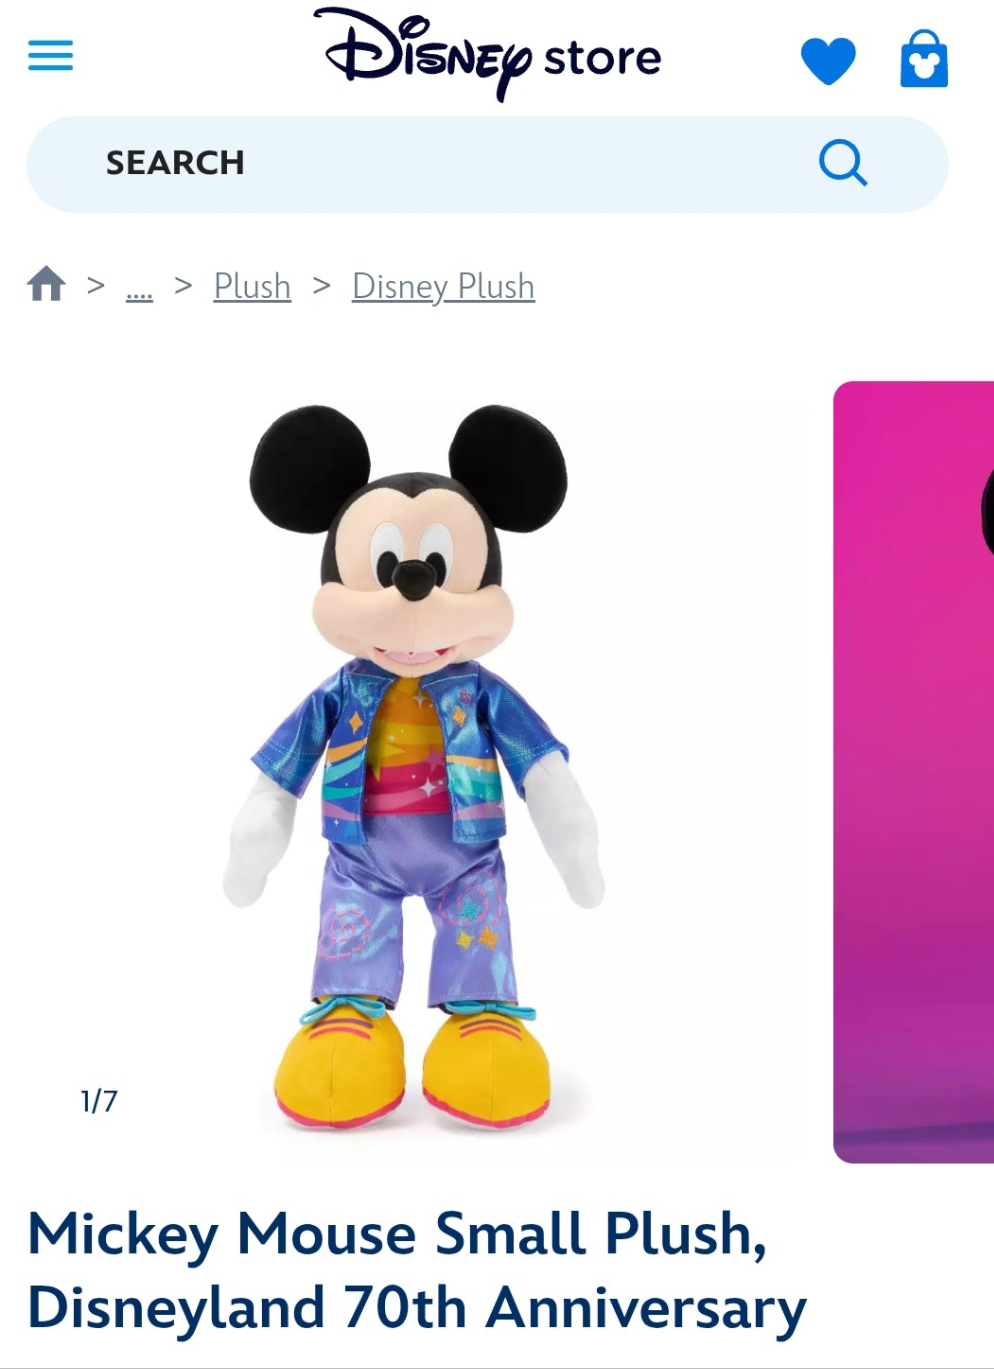Open the Mickey shopping bag
Image resolution: width=994 pixels, height=1369 pixels.
[x=924, y=59]
